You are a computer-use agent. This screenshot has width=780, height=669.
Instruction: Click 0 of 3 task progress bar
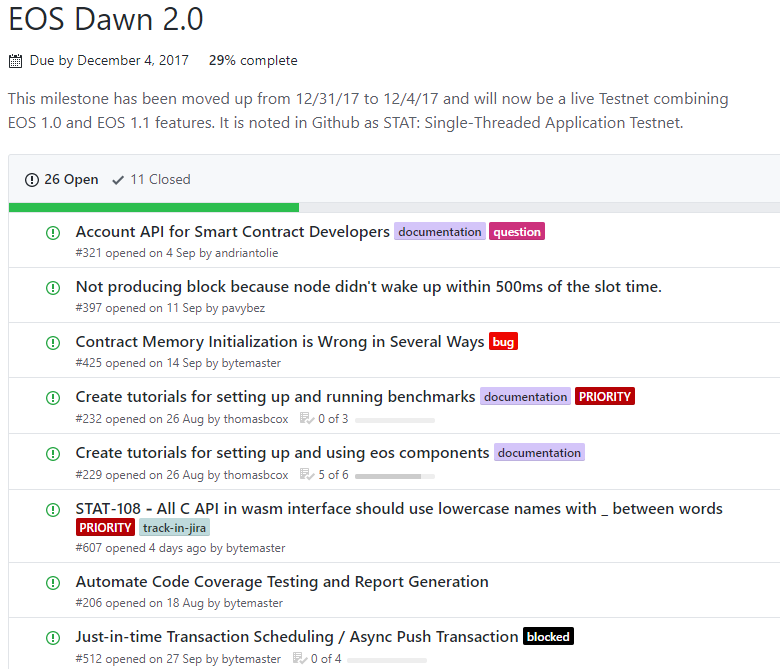coord(394,420)
